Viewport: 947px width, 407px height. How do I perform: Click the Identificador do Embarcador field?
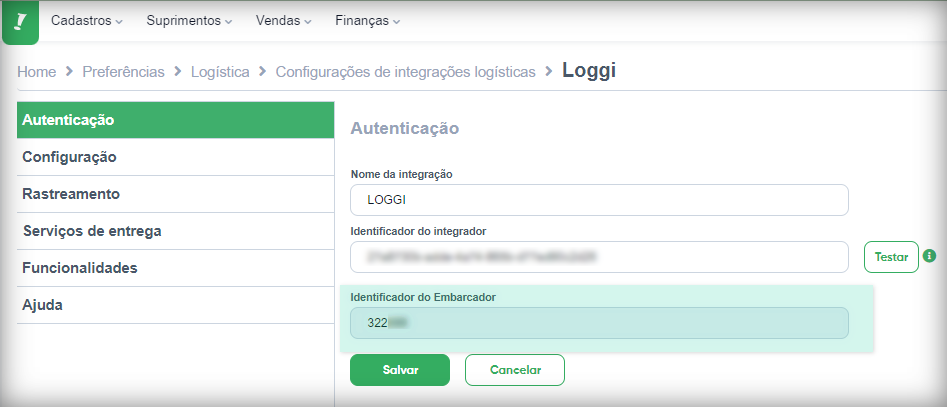click(x=599, y=323)
